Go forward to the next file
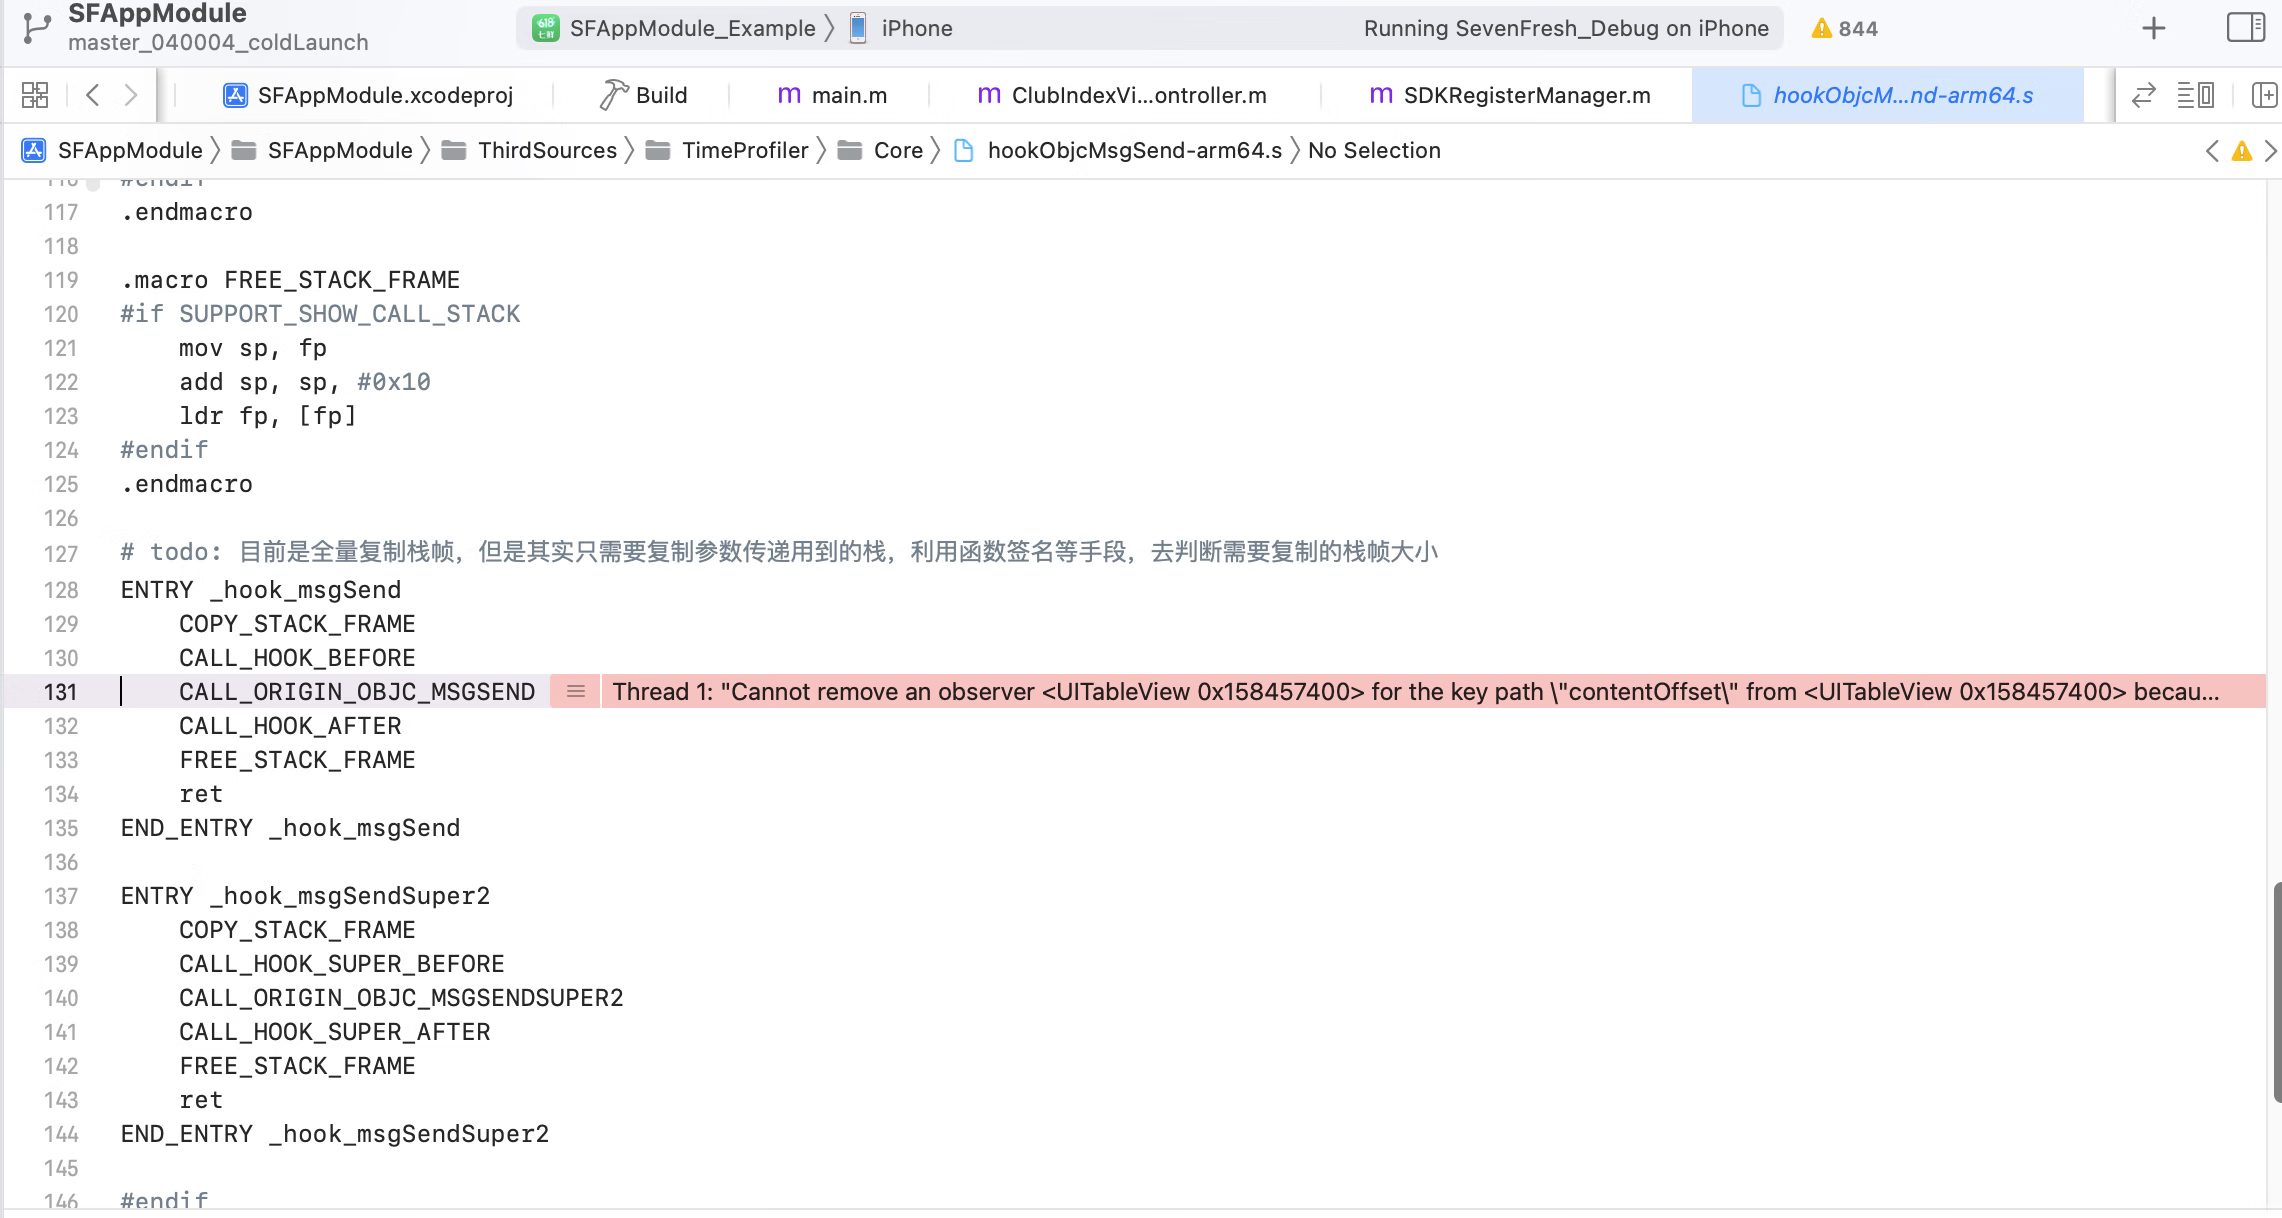This screenshot has width=2282, height=1218. tap(130, 95)
